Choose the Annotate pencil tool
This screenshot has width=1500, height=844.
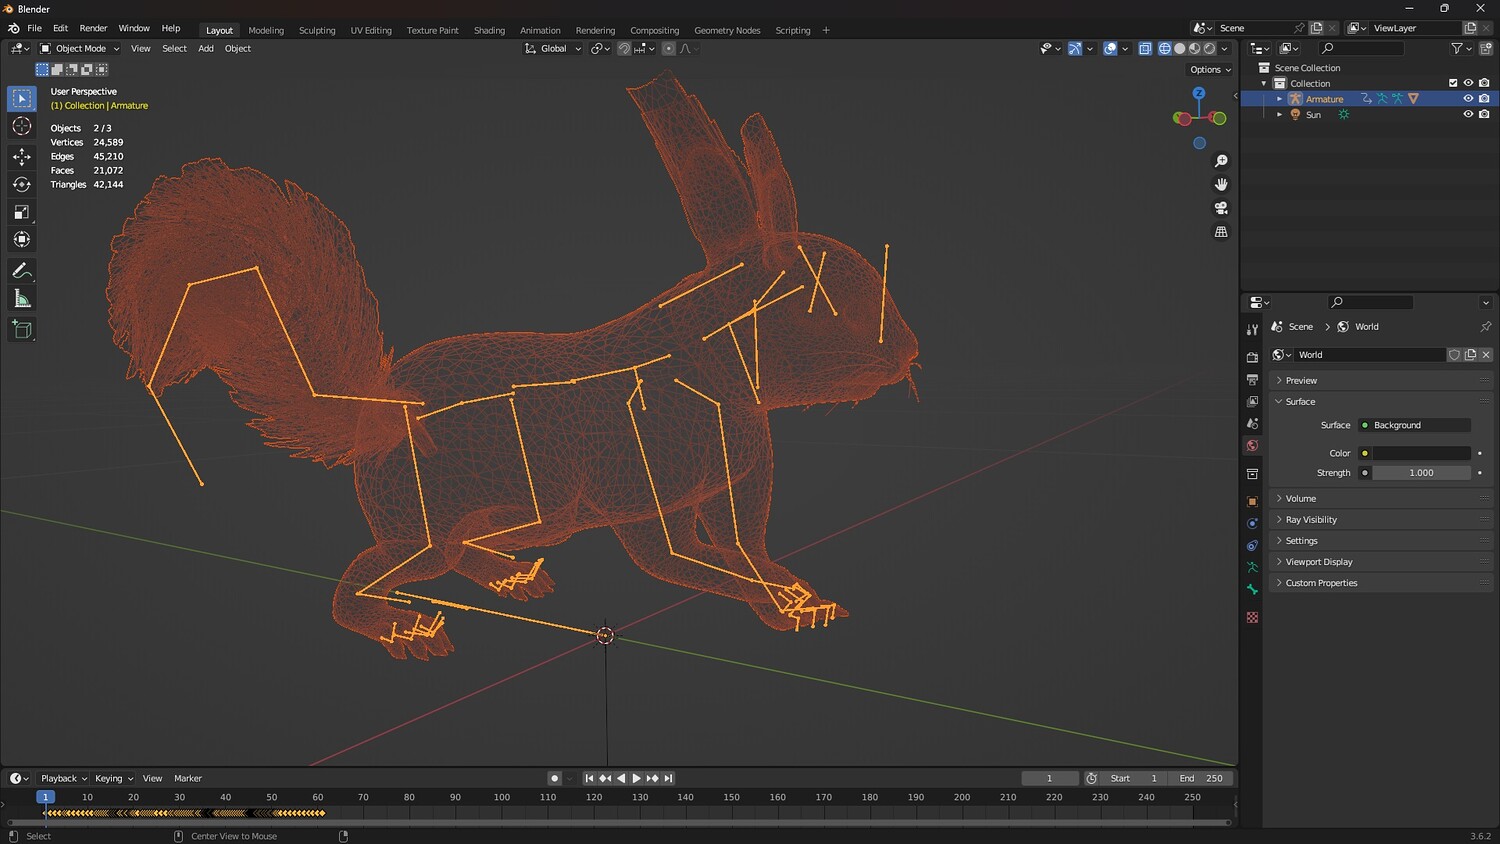point(21,271)
